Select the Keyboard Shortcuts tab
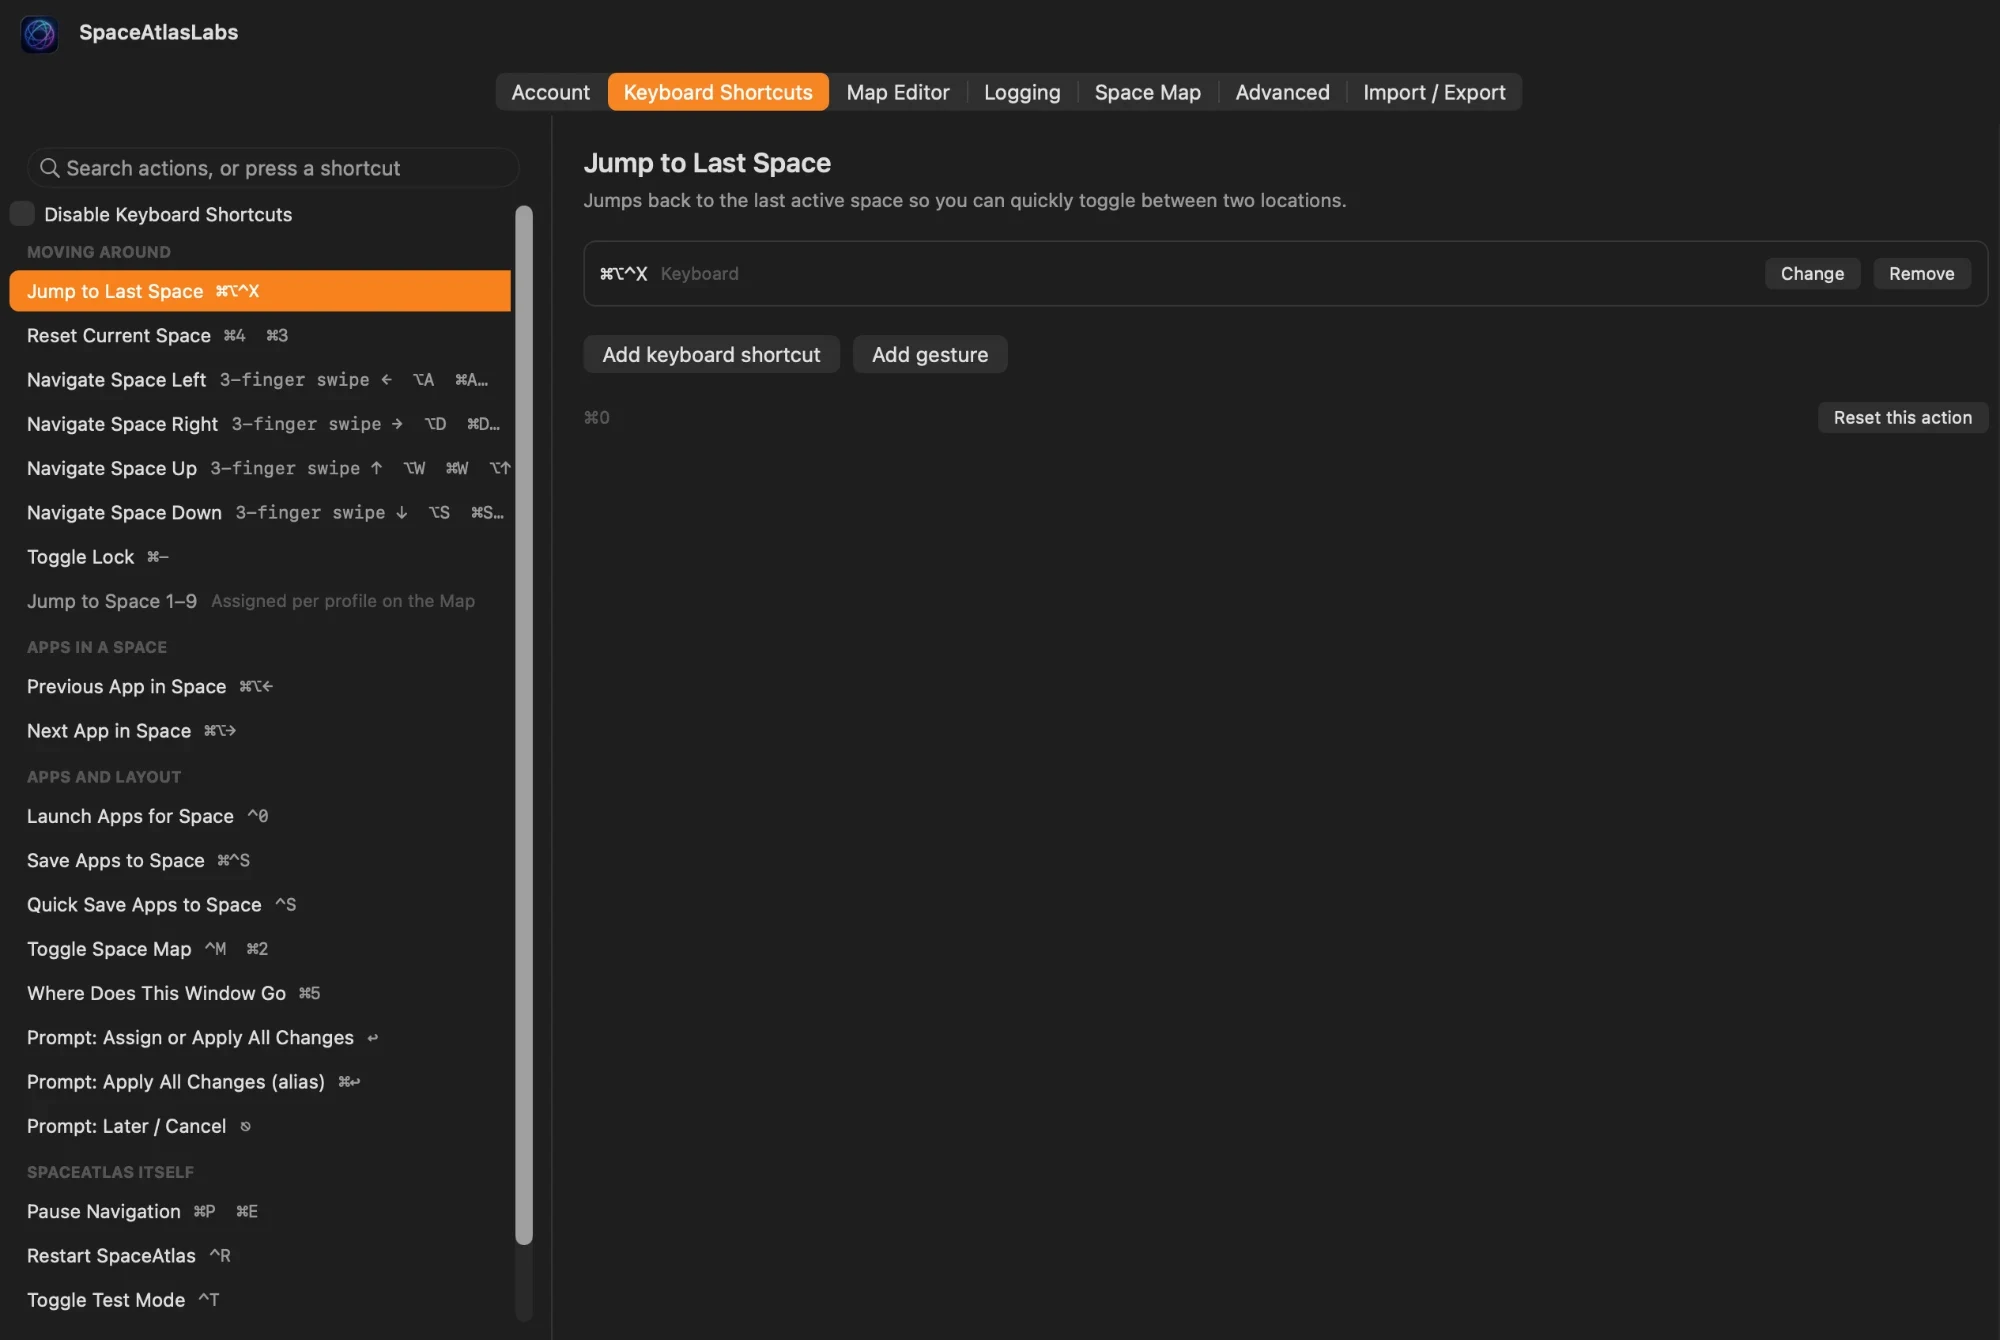 pyautogui.click(x=718, y=92)
